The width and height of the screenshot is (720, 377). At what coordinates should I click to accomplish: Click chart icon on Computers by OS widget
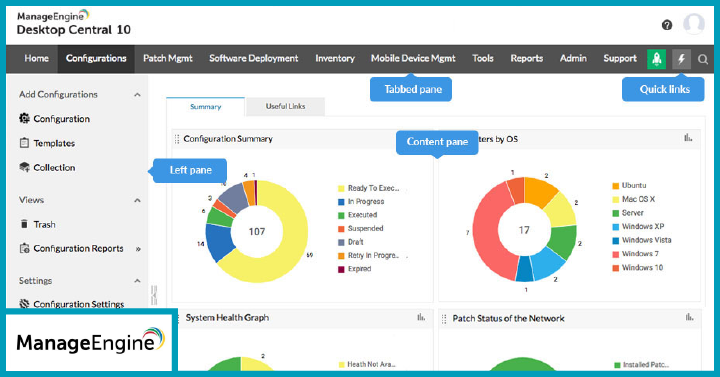688,138
